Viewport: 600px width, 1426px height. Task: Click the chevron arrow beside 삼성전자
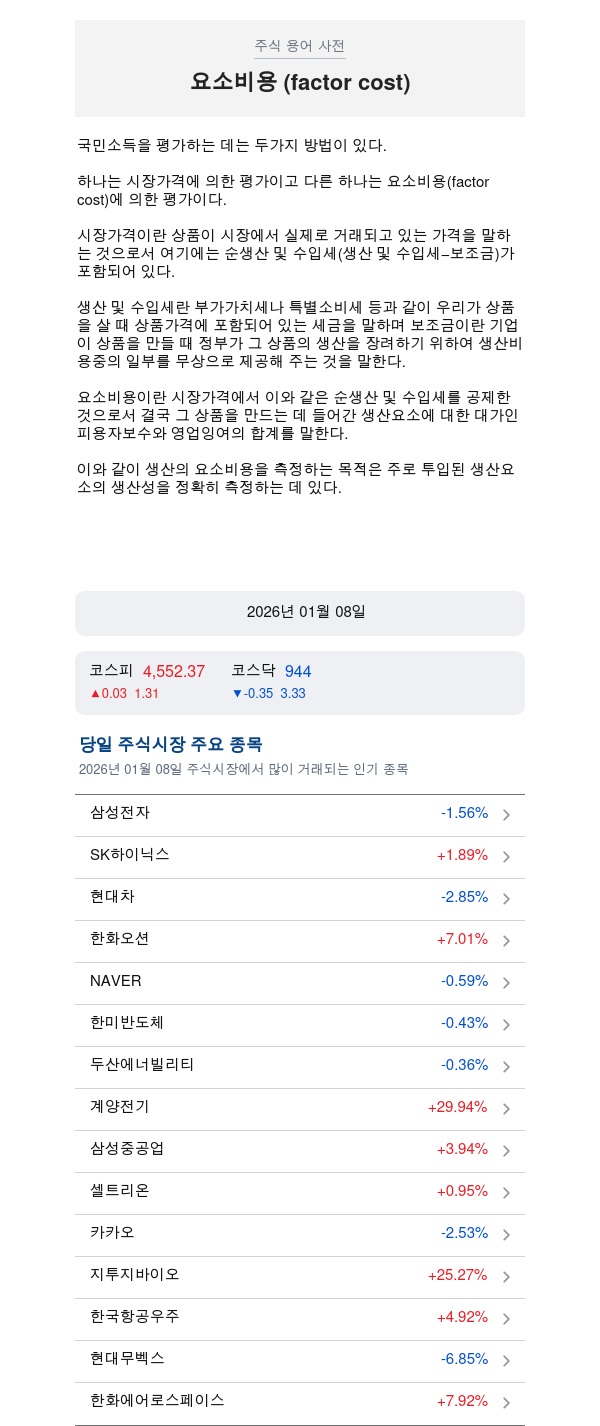(506, 815)
